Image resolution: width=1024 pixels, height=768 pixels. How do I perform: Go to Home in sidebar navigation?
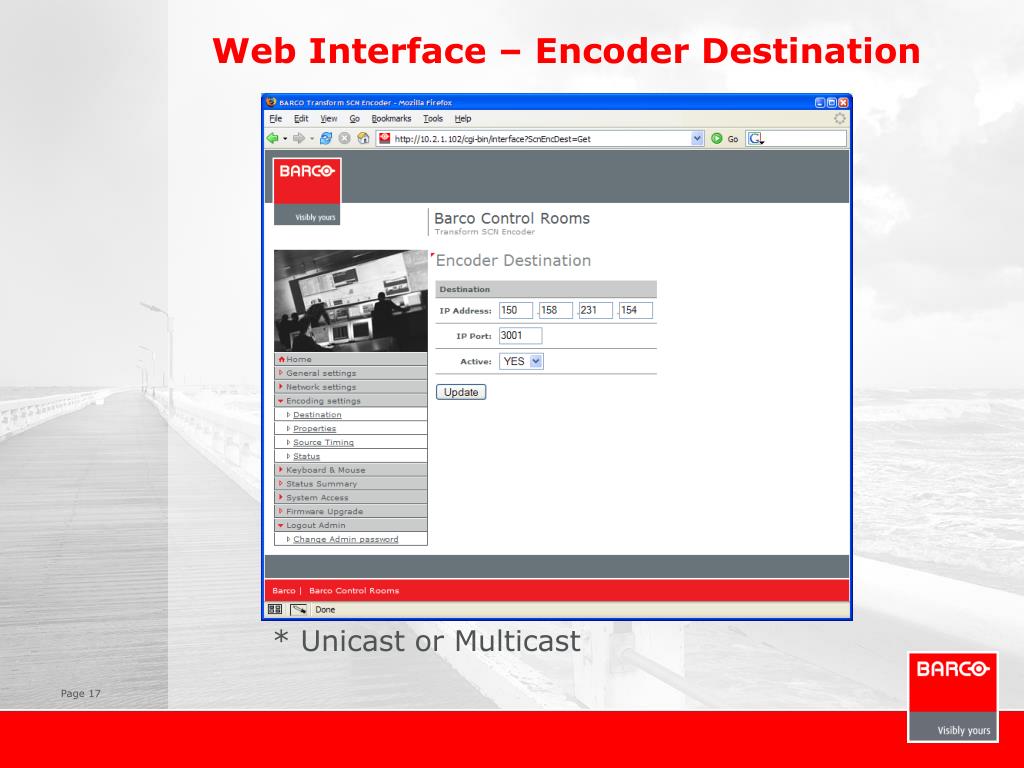click(351, 359)
